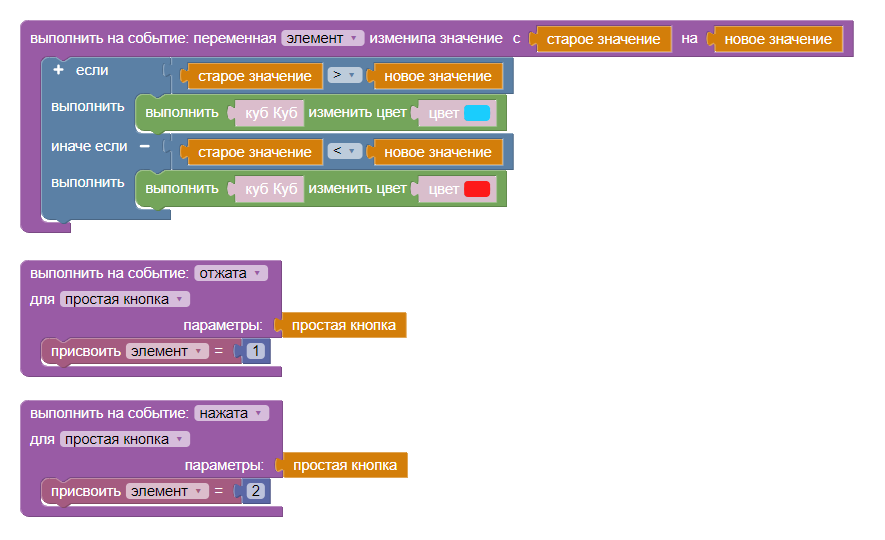
Task: Pick the cyan color swatch
Action: point(476,113)
